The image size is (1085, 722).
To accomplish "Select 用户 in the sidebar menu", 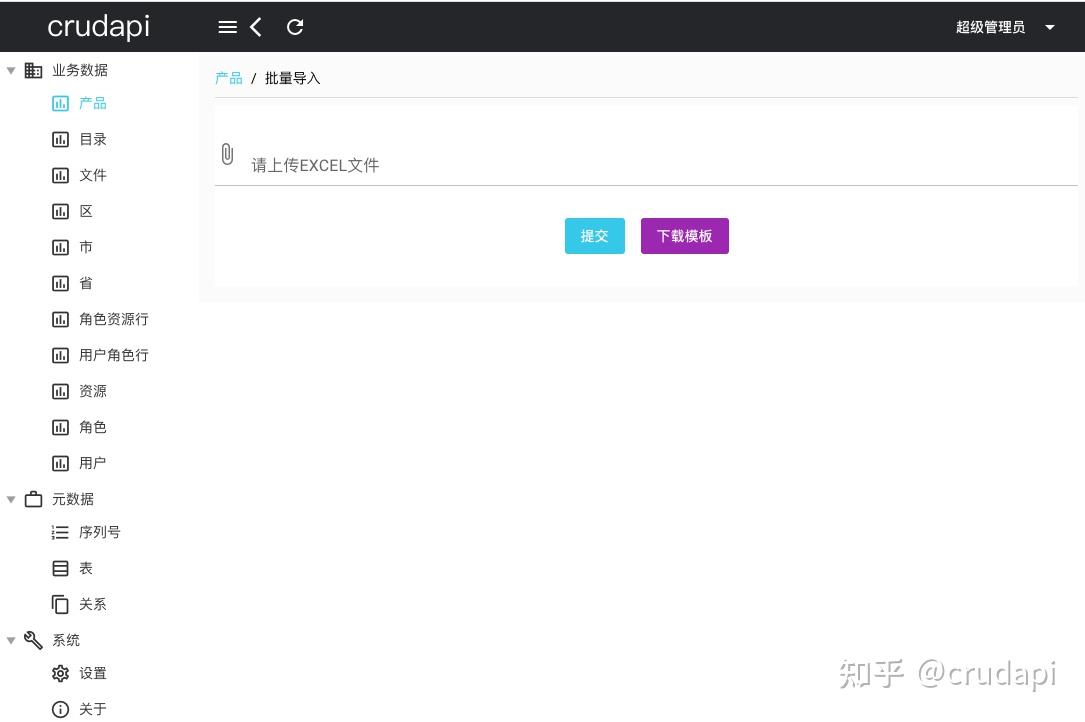I will coord(92,463).
